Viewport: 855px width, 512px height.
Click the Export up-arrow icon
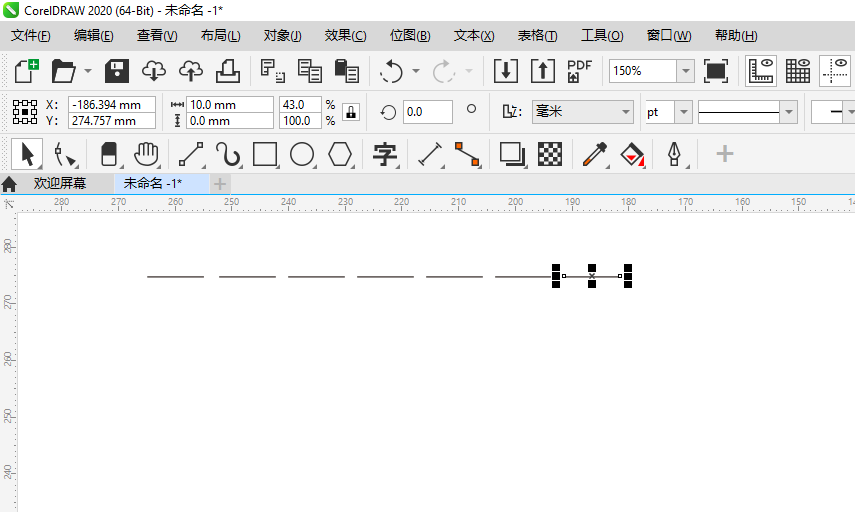pyautogui.click(x=543, y=71)
